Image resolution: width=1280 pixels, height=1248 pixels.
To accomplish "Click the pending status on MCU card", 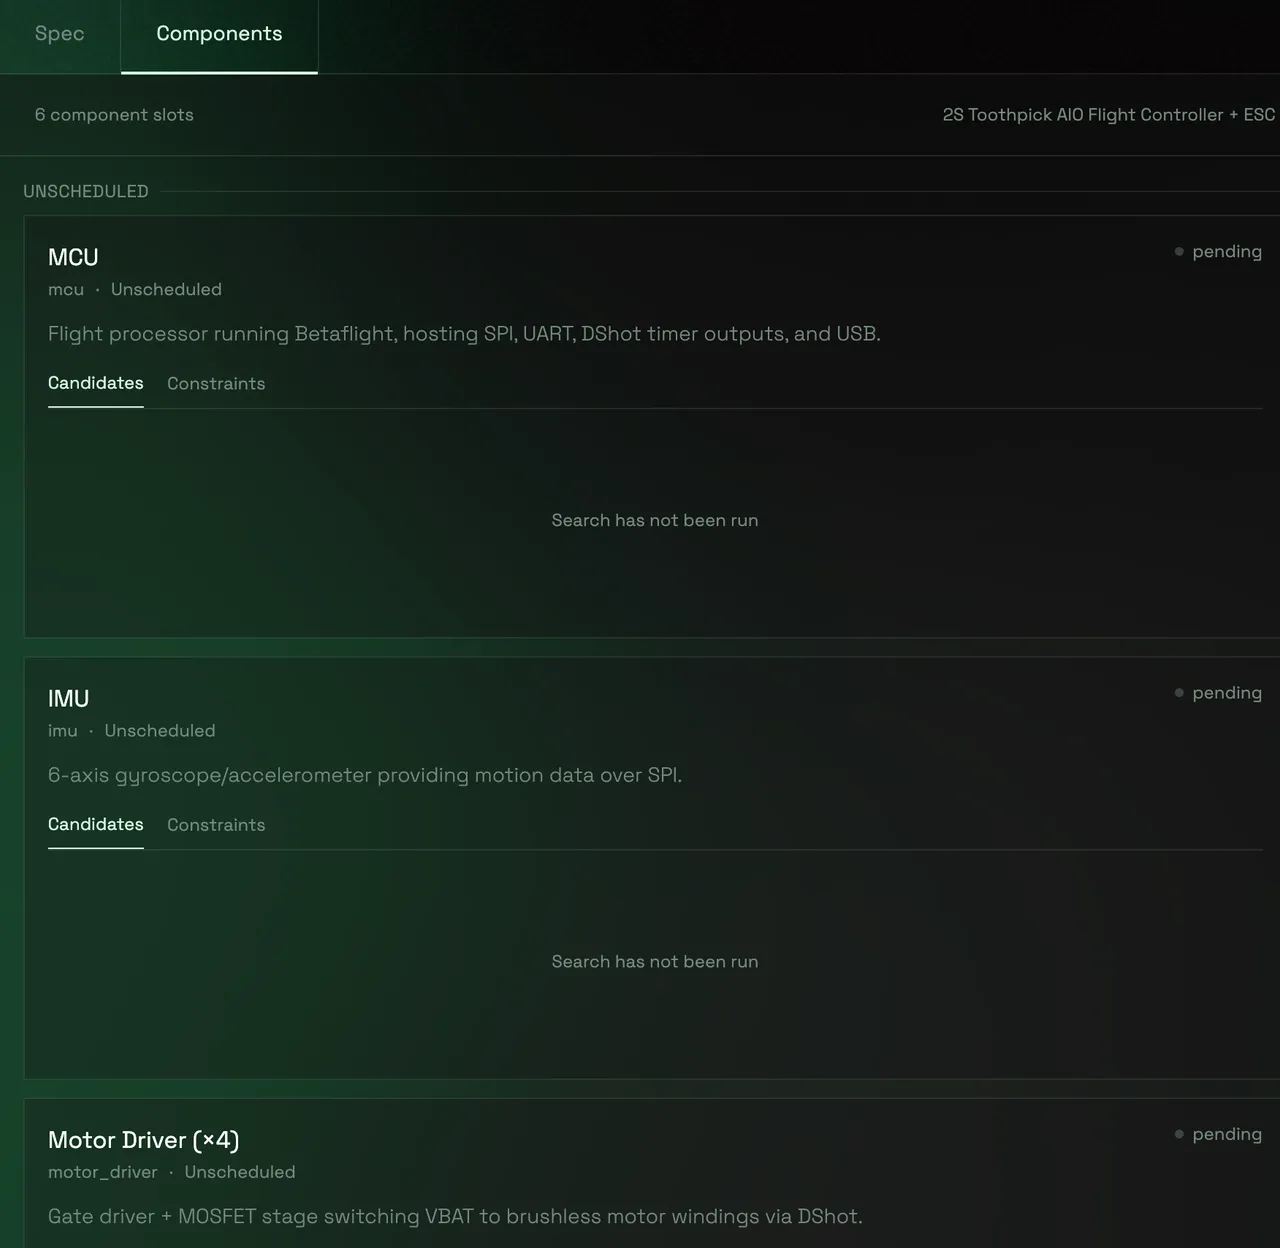I will point(1218,251).
